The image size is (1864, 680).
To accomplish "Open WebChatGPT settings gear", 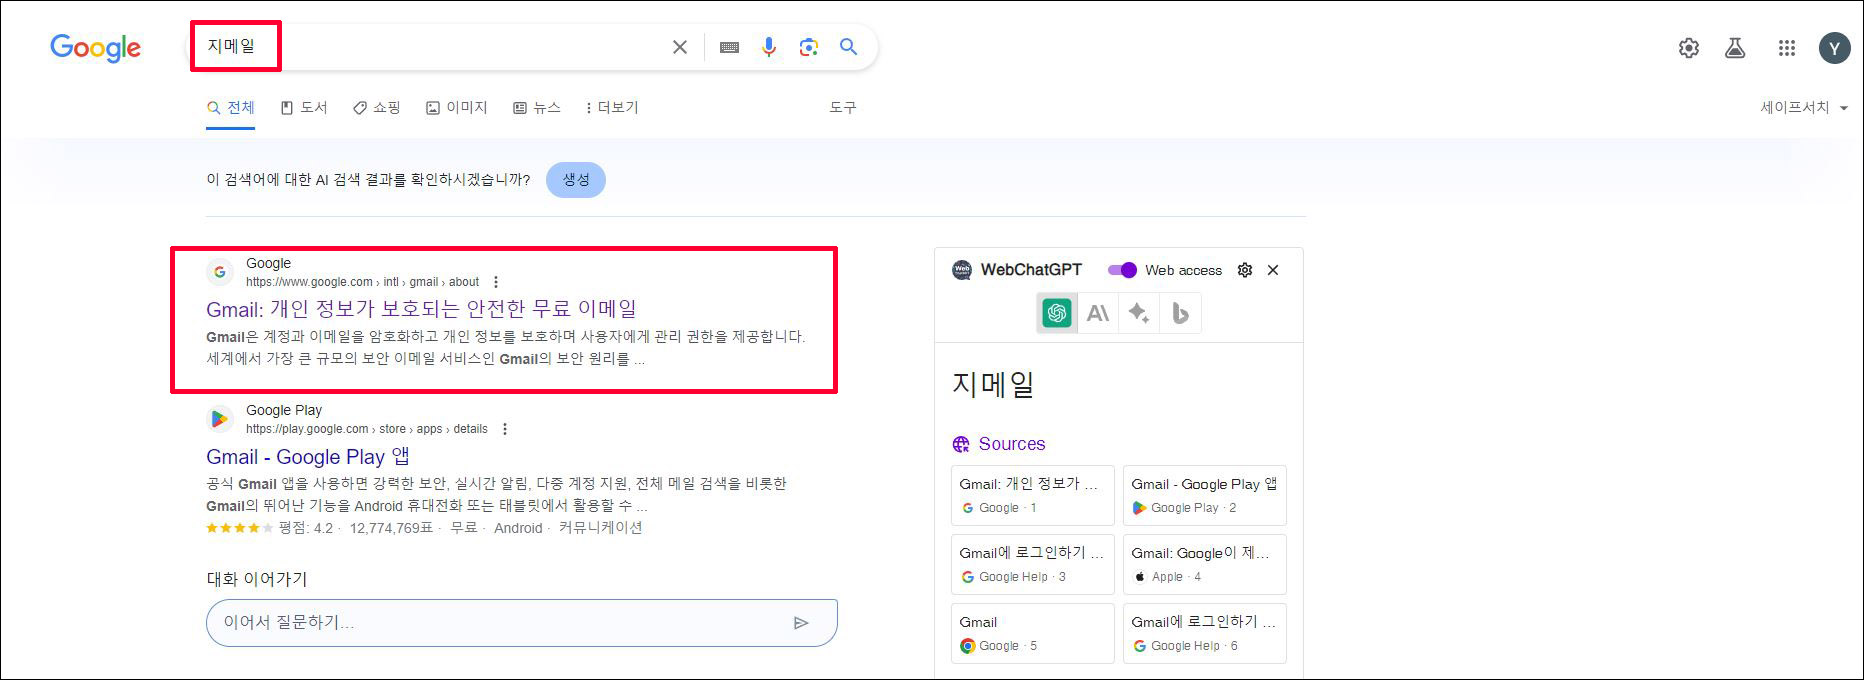I will pyautogui.click(x=1245, y=270).
